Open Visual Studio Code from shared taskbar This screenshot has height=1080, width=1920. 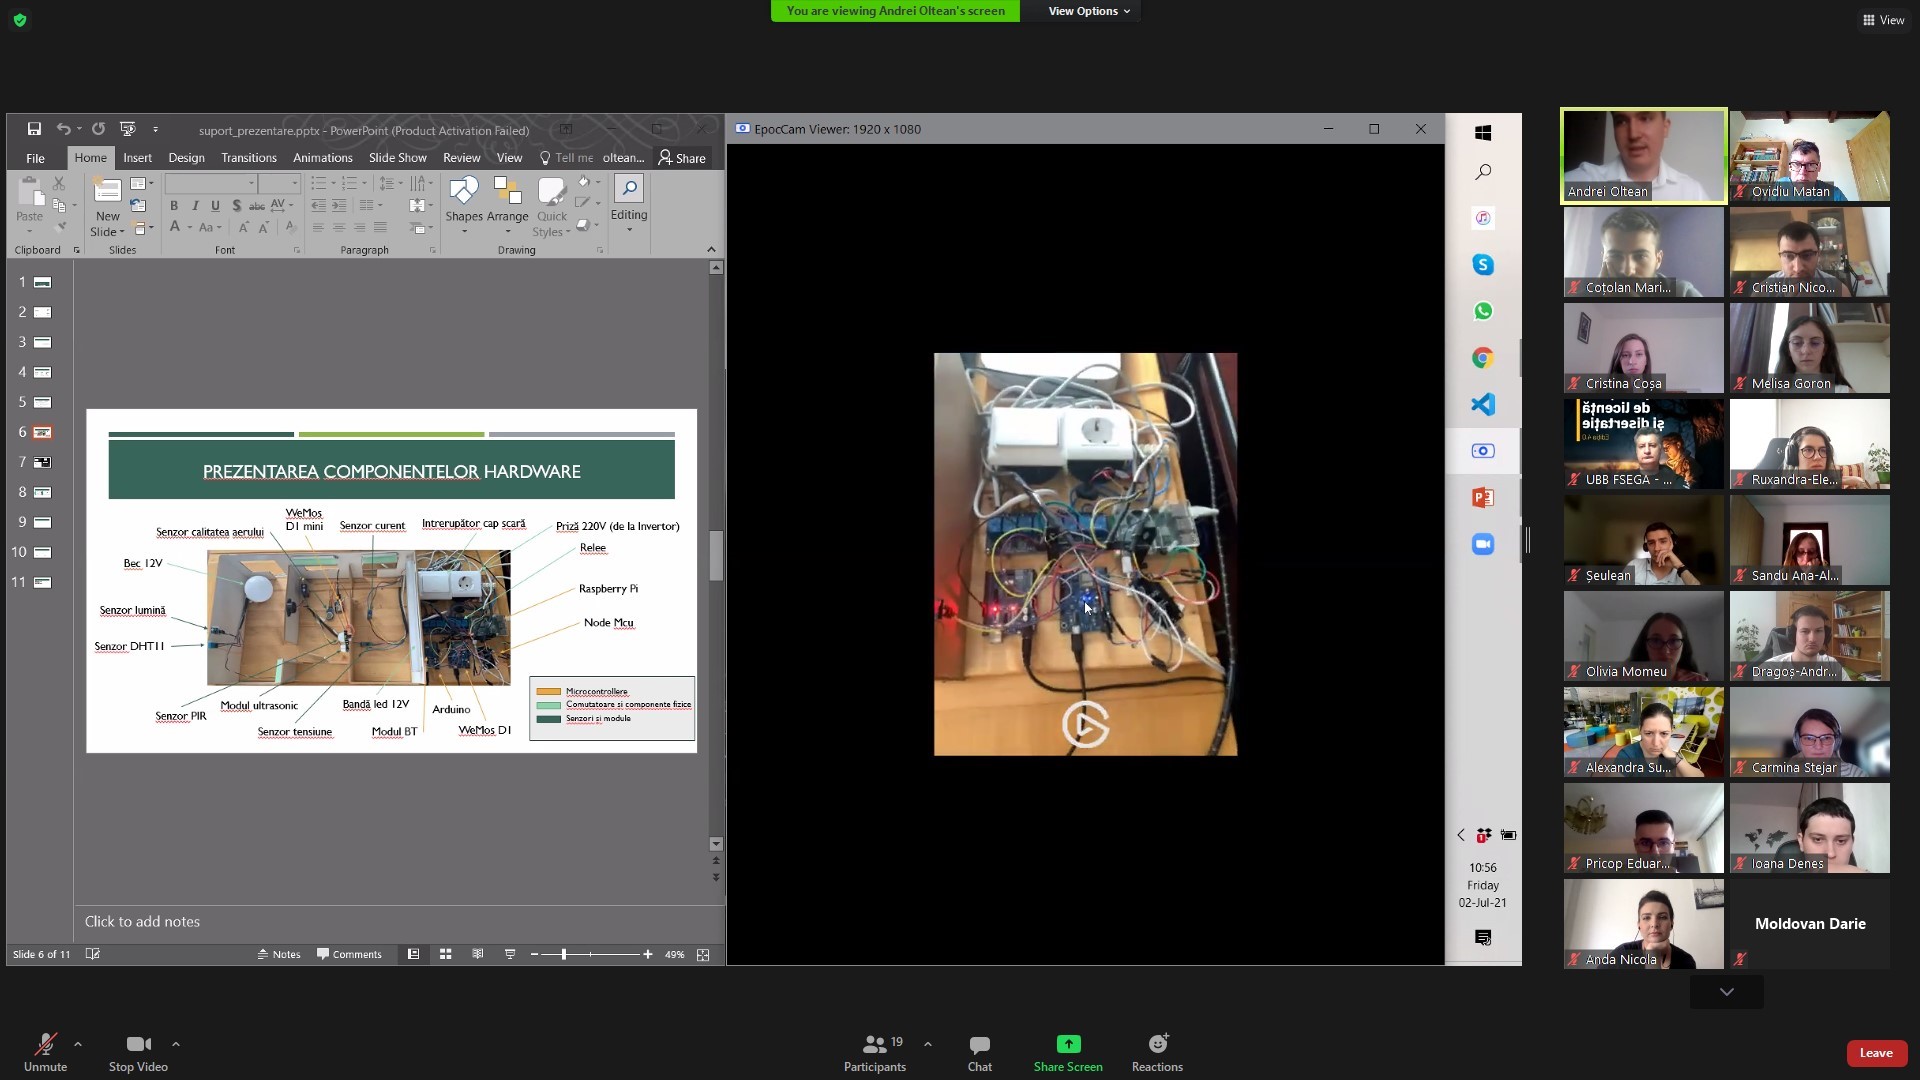tap(1483, 405)
